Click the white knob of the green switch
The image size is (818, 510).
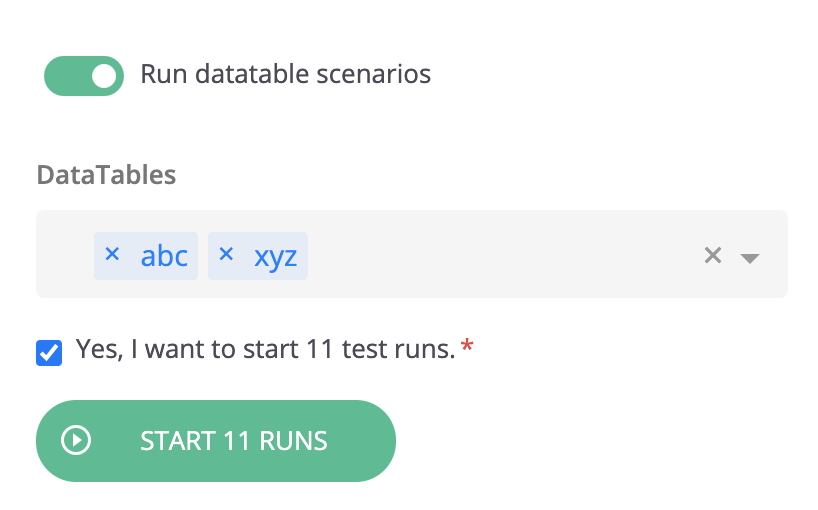point(104,76)
